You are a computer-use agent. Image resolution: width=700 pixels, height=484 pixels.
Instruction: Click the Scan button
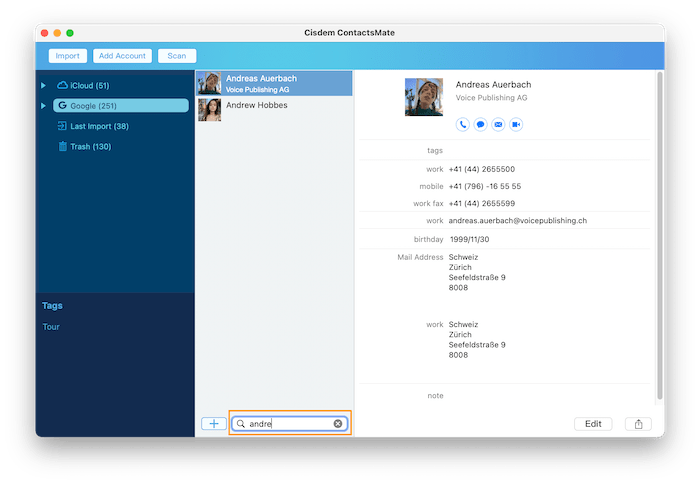click(x=177, y=56)
